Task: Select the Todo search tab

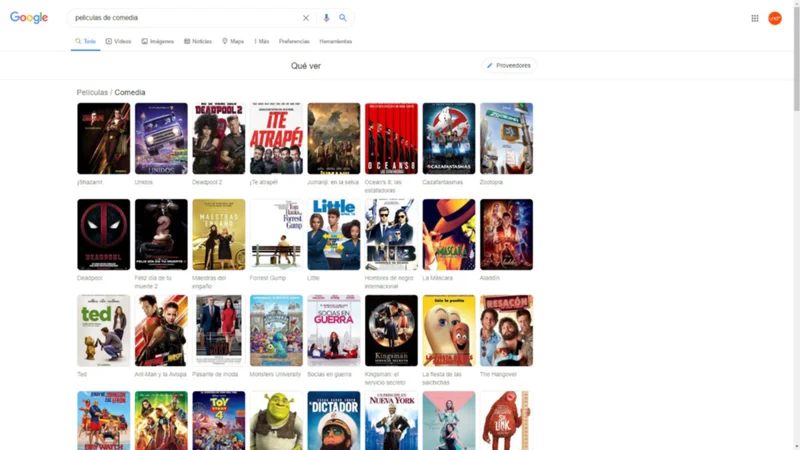Action: pyautogui.click(x=85, y=41)
